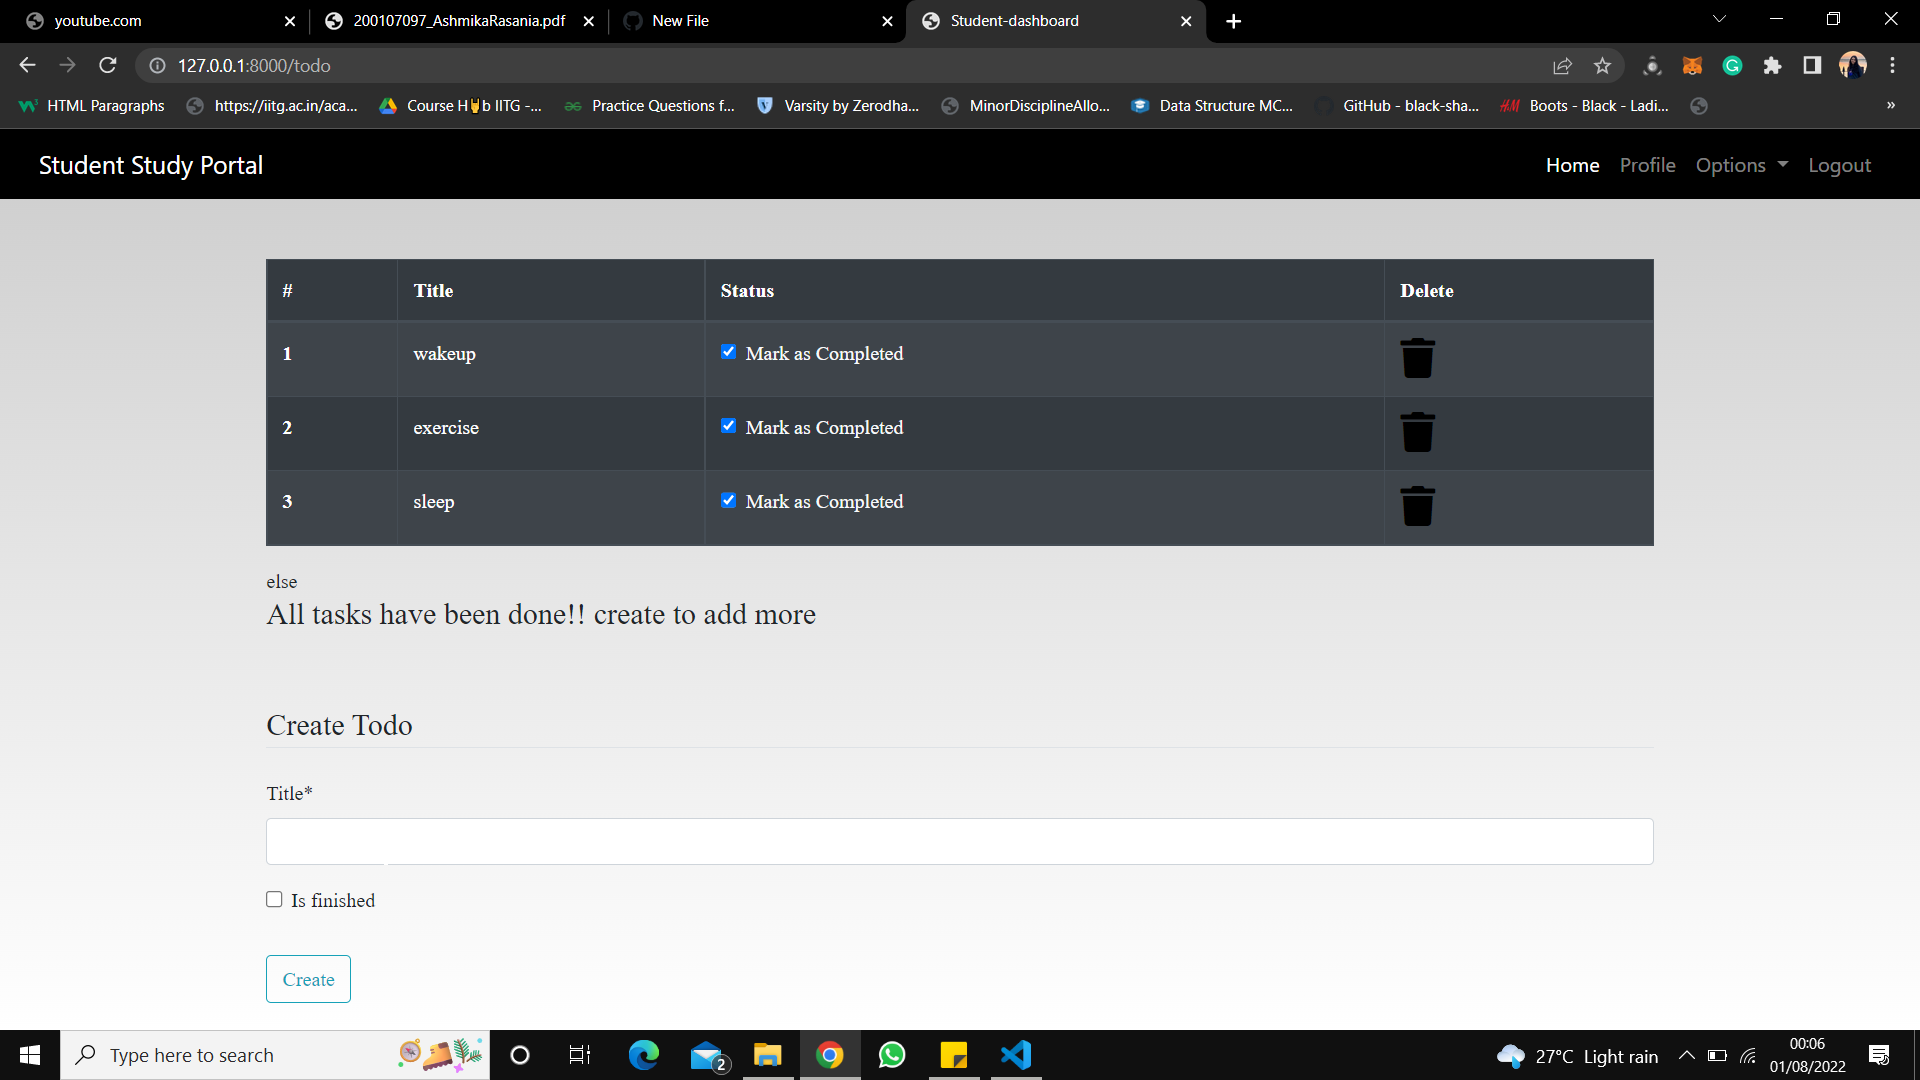Viewport: 1920px width, 1080px height.
Task: Expand hidden system tray icons arrow
Action: (x=1686, y=1055)
